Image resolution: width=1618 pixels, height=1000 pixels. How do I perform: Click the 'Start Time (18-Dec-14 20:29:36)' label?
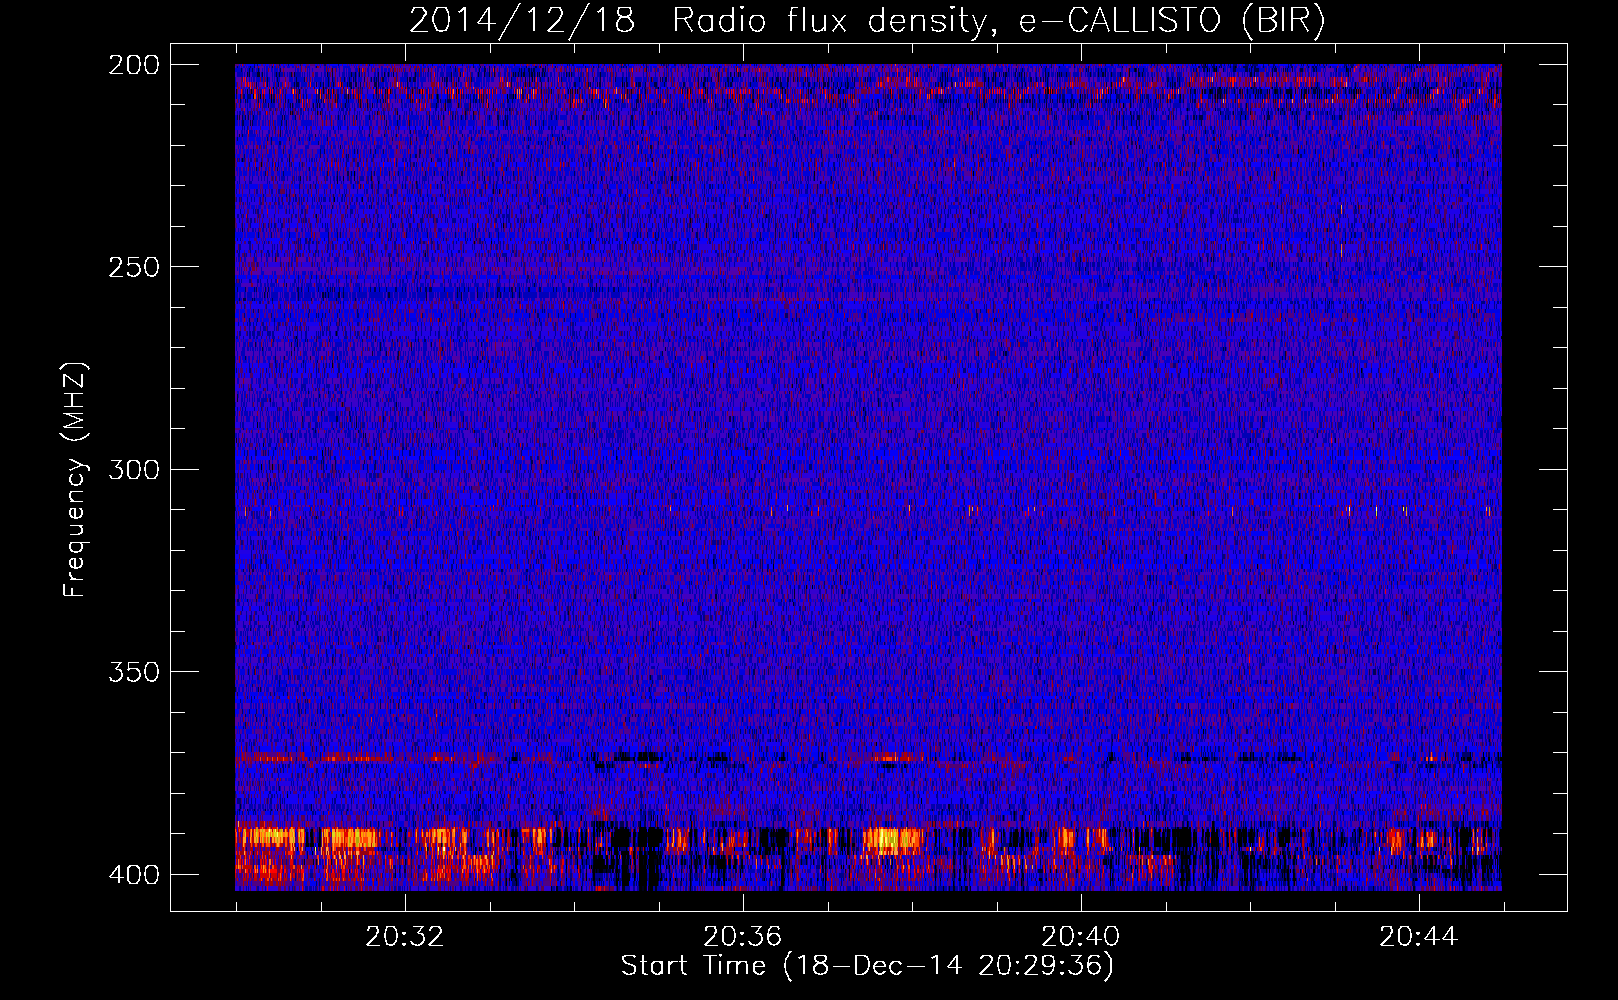pos(867,966)
